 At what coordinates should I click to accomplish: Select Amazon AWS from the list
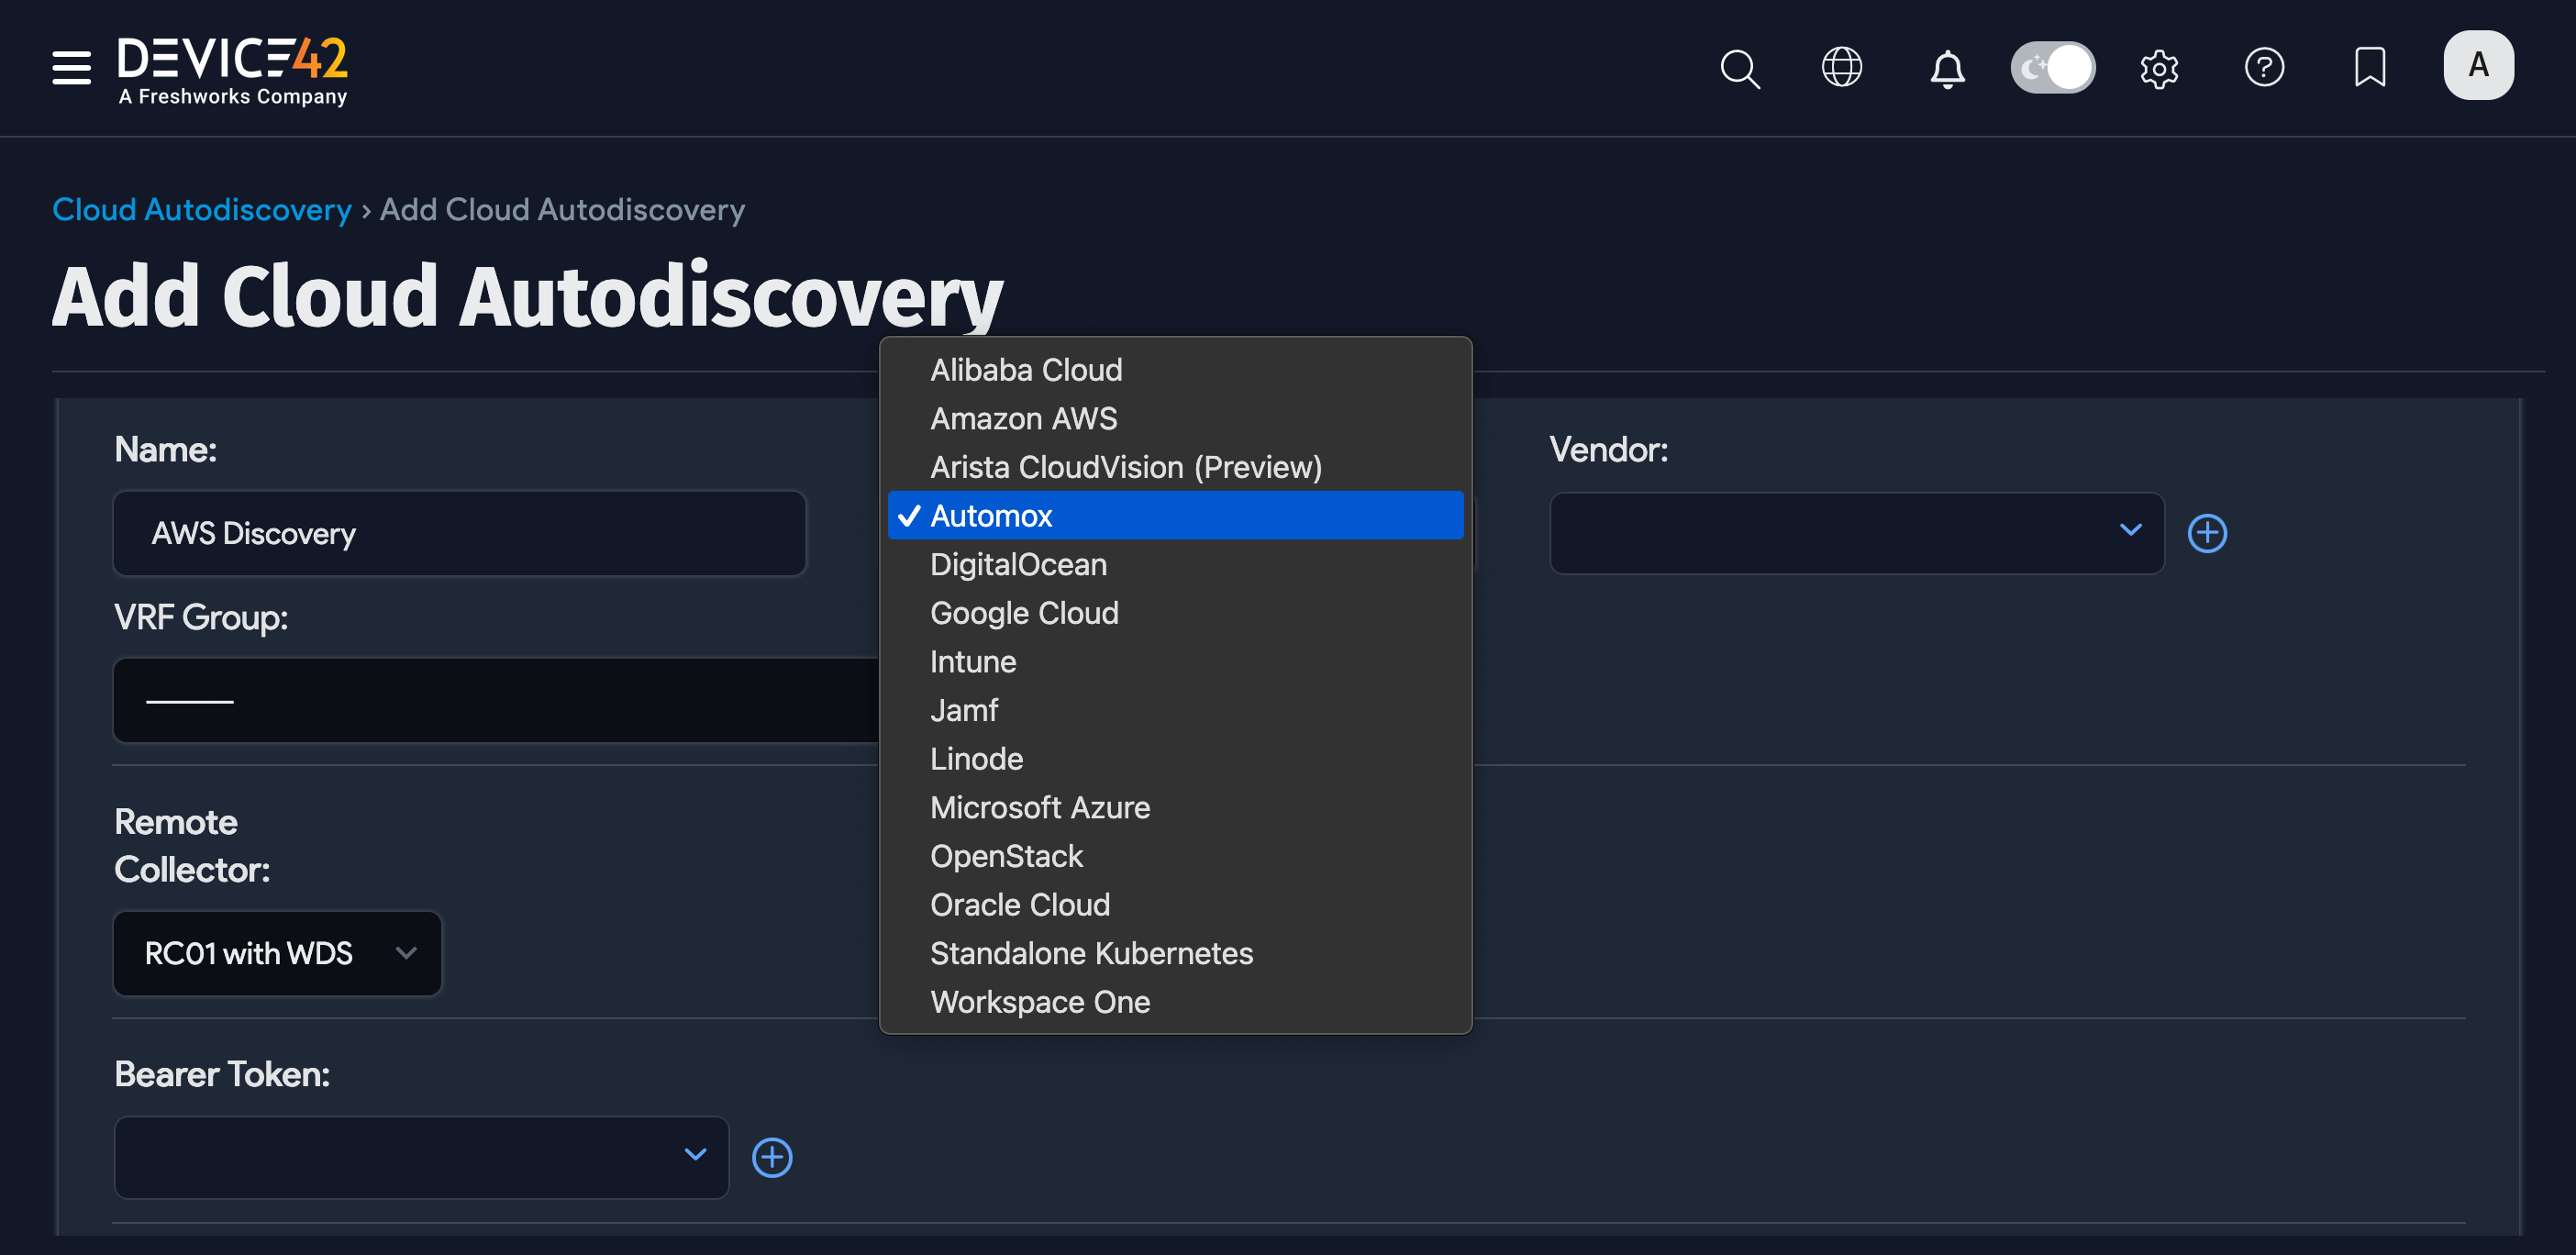click(1023, 419)
